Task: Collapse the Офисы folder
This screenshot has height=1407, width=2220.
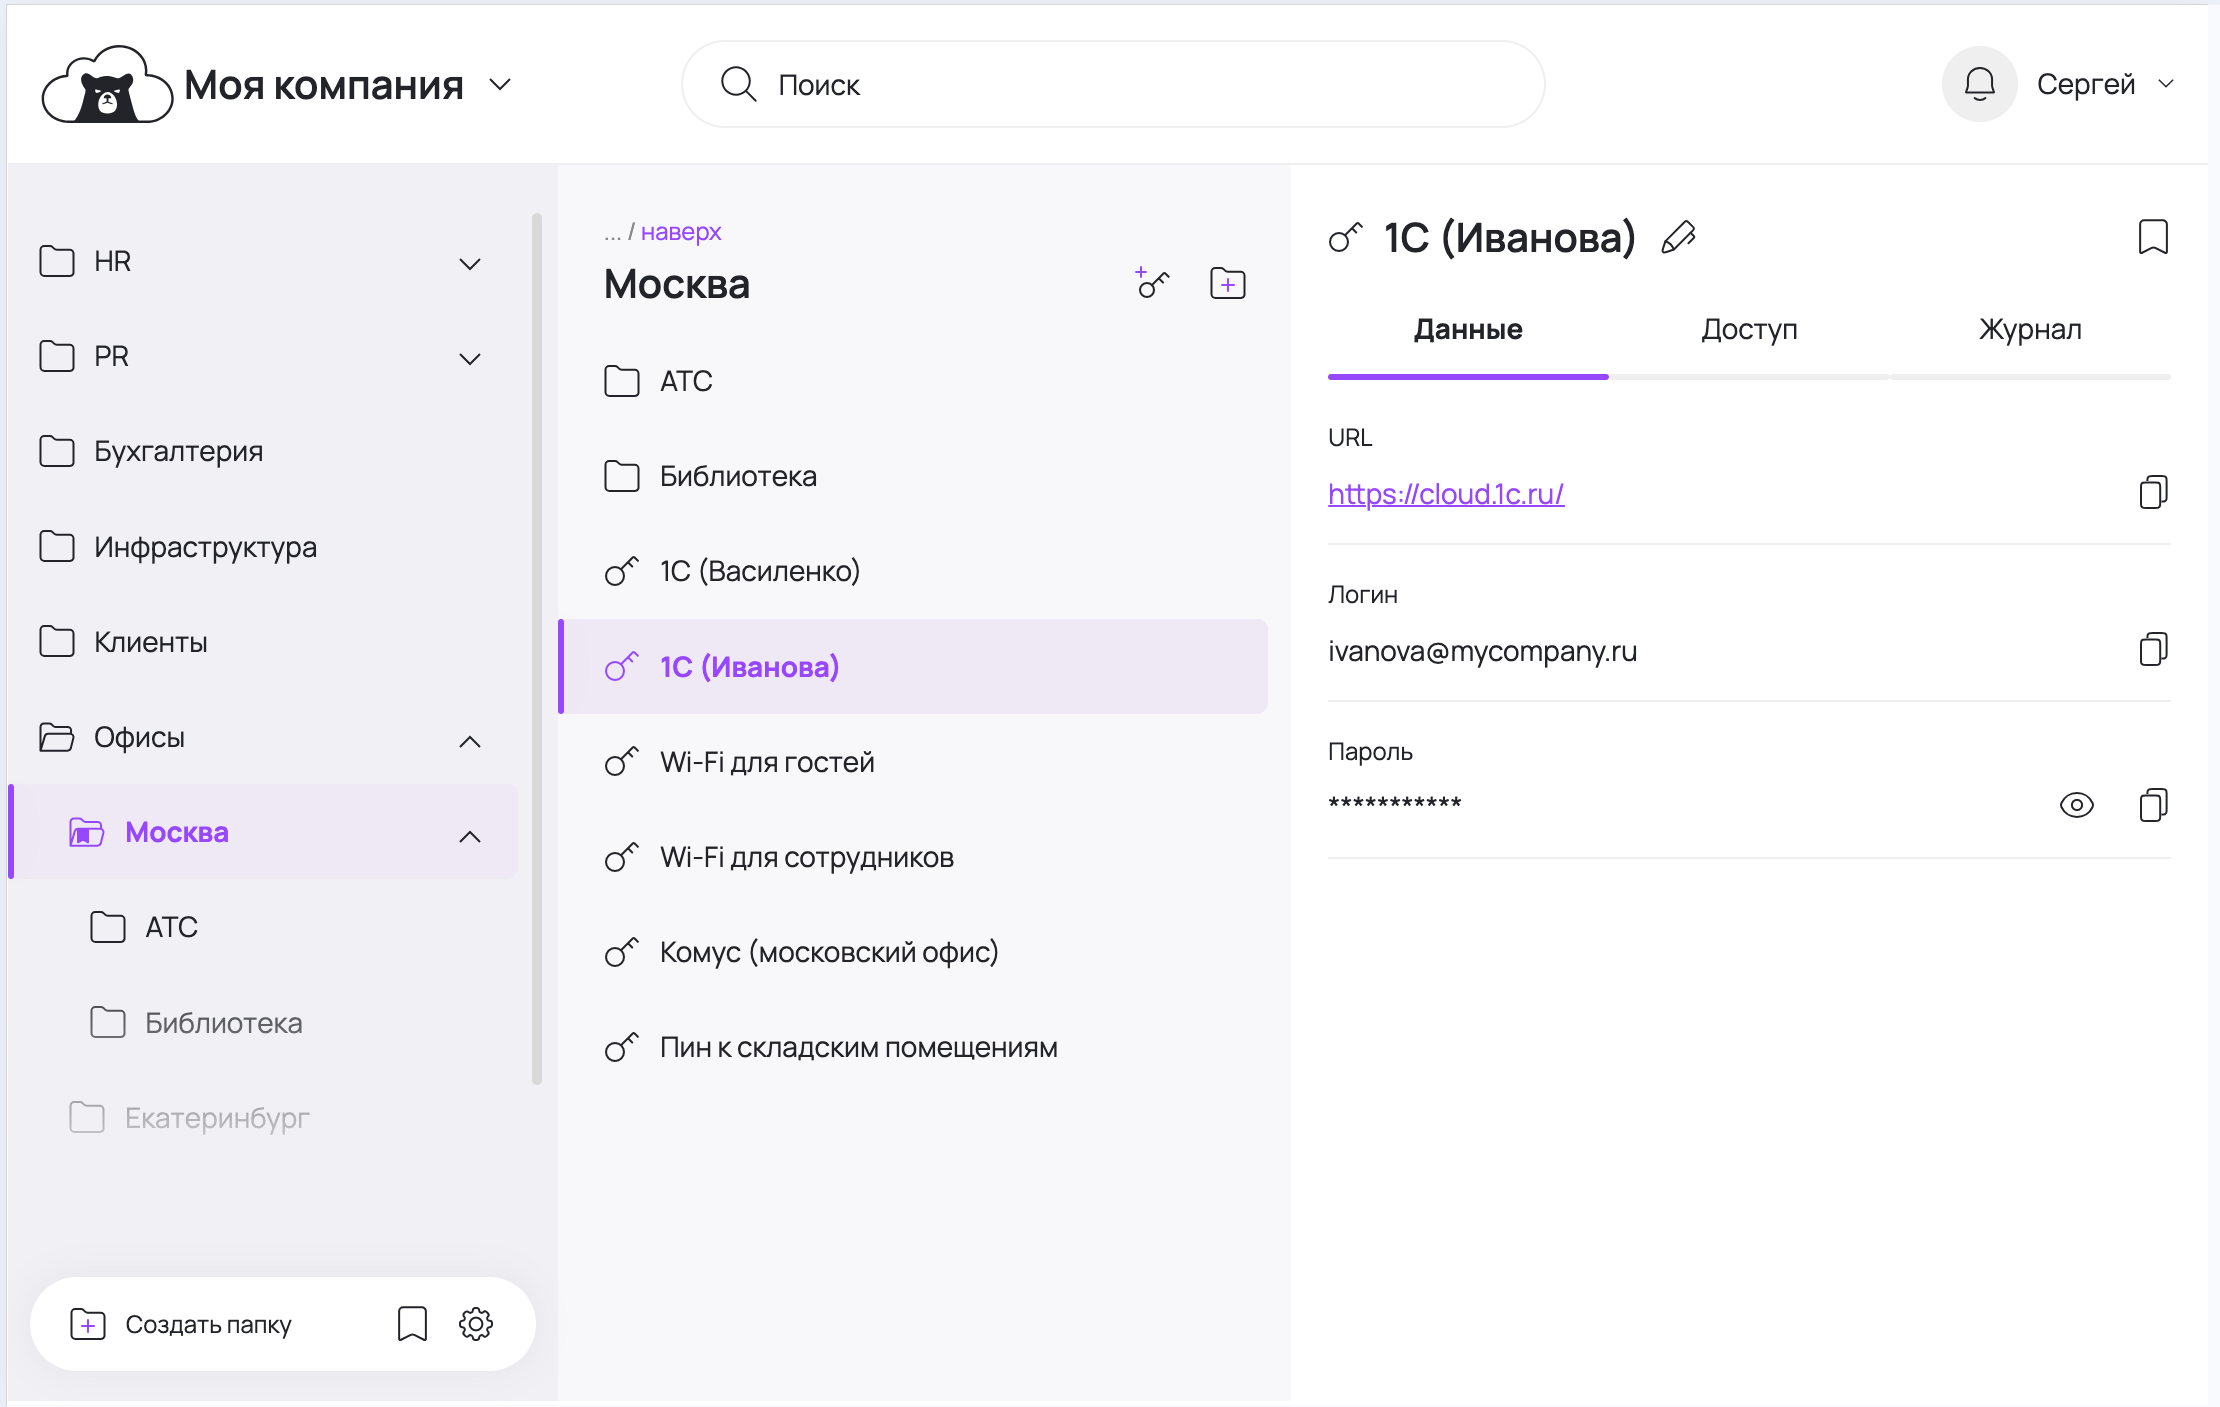Action: pos(470,741)
